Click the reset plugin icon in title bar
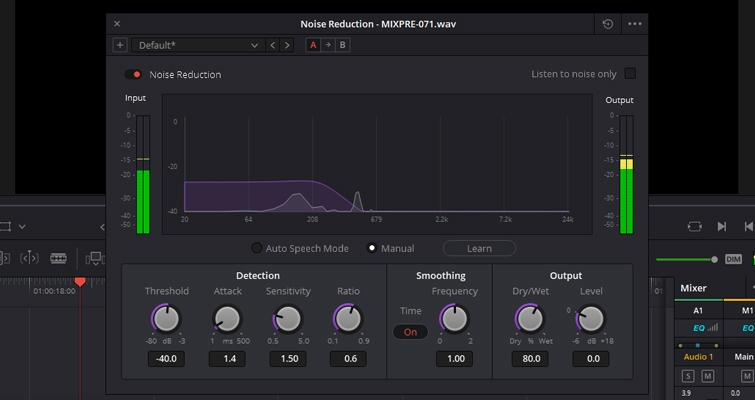The image size is (755, 400). tap(607, 23)
